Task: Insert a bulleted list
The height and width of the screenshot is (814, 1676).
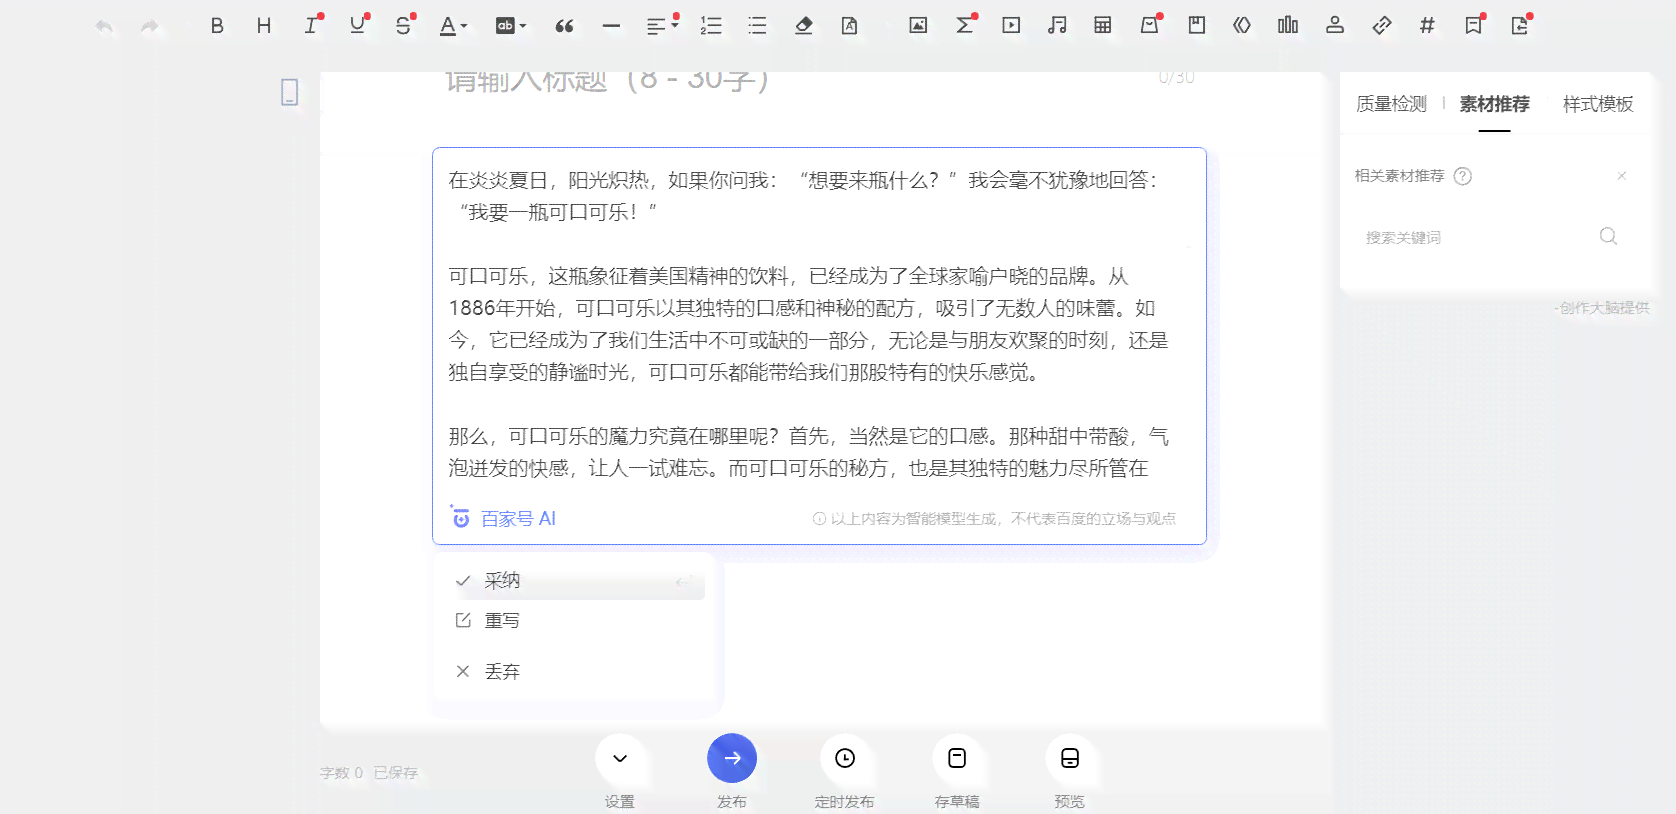Action: (757, 26)
